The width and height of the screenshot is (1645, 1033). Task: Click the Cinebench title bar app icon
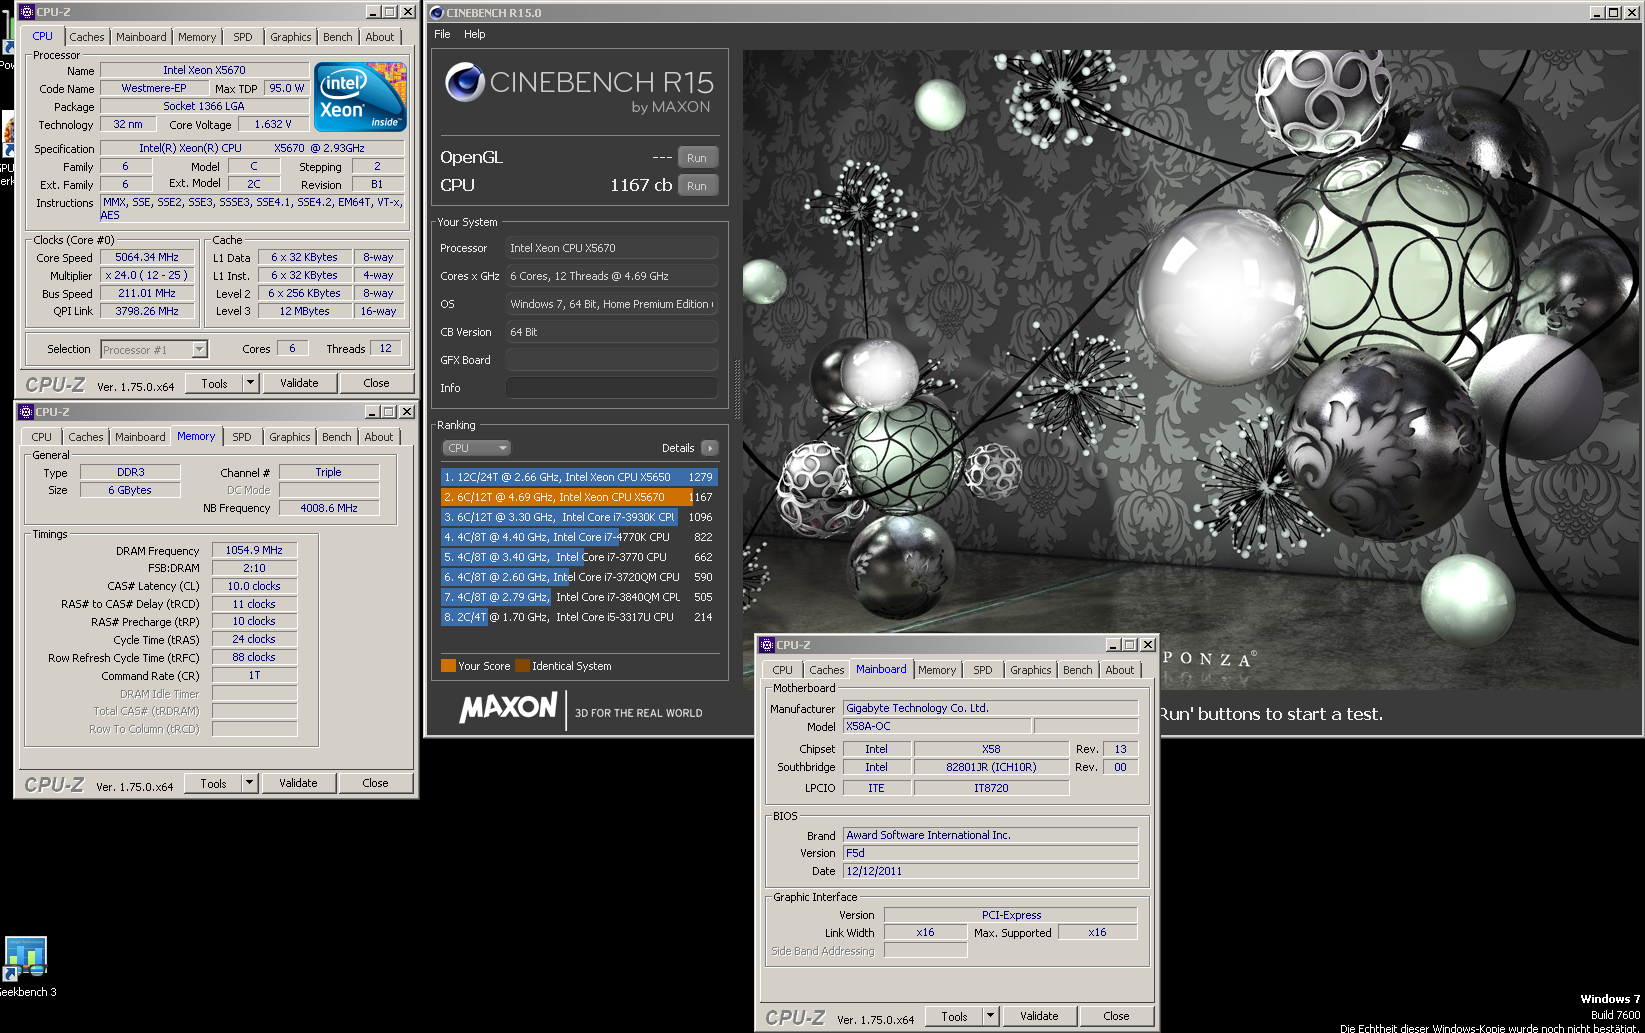coord(437,13)
